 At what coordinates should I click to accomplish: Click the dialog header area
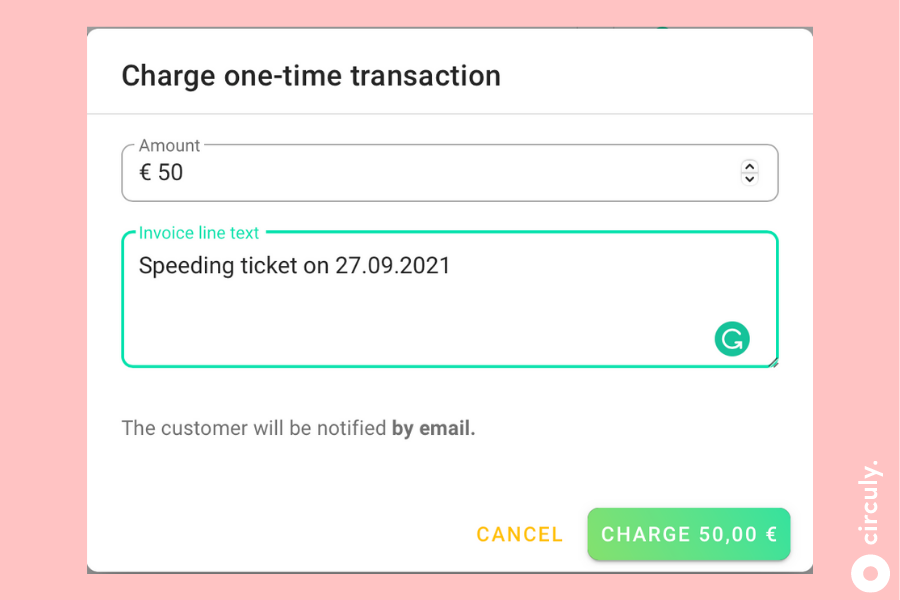450,70
